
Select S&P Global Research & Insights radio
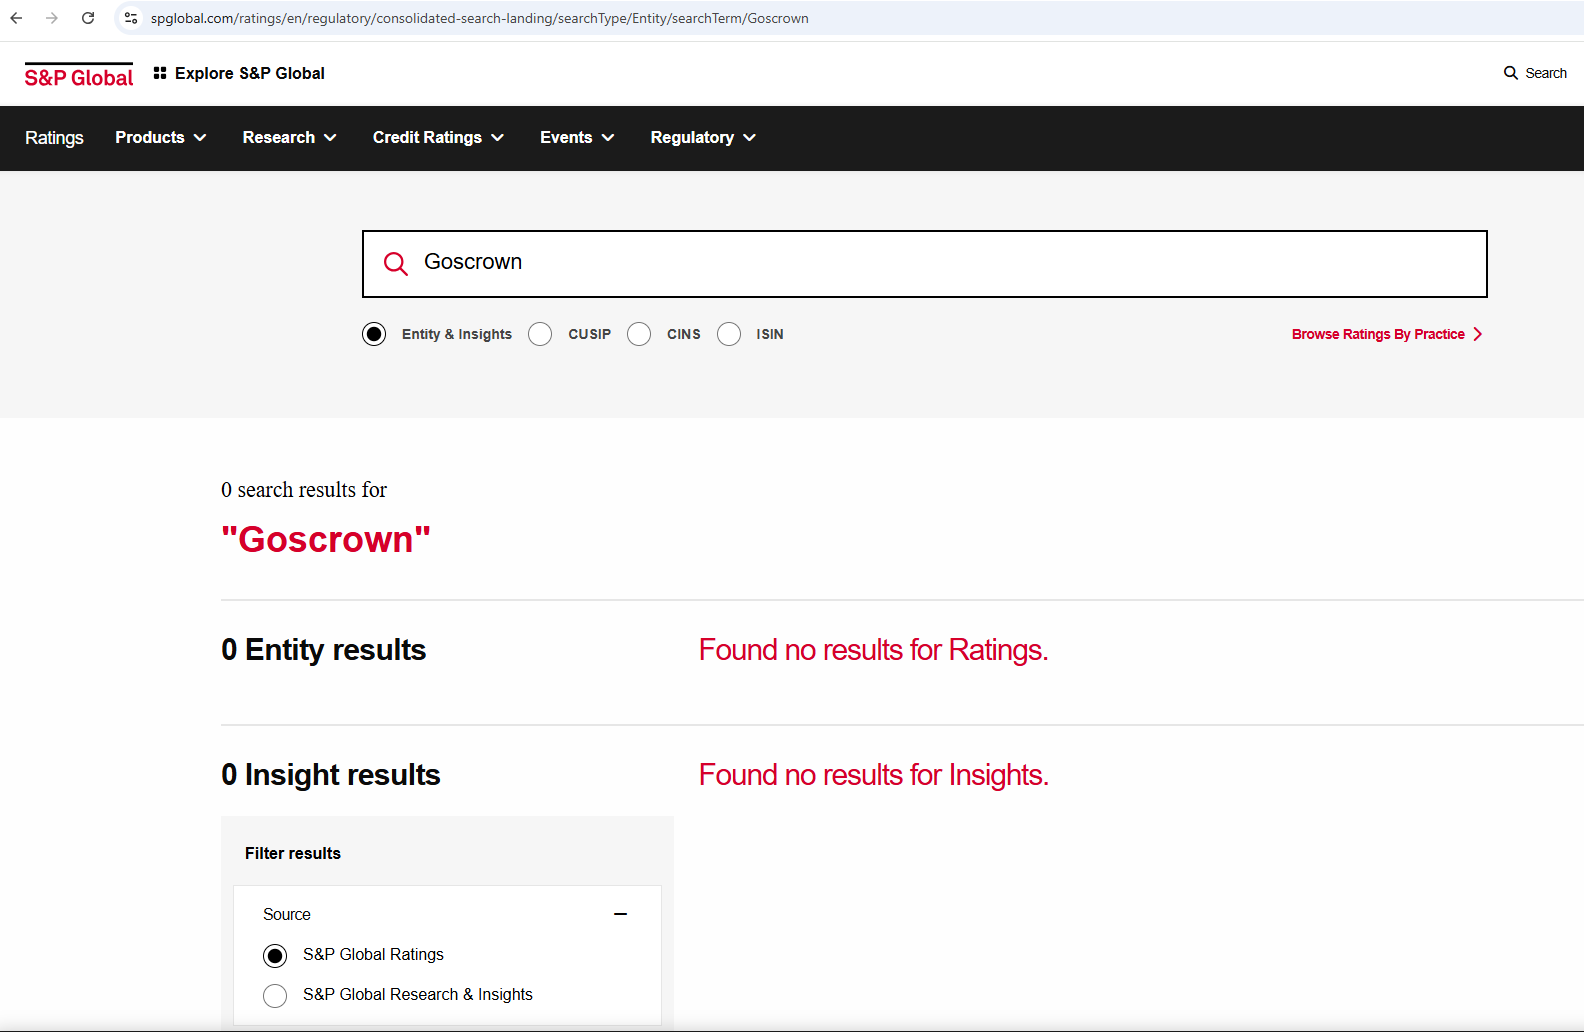(x=275, y=996)
